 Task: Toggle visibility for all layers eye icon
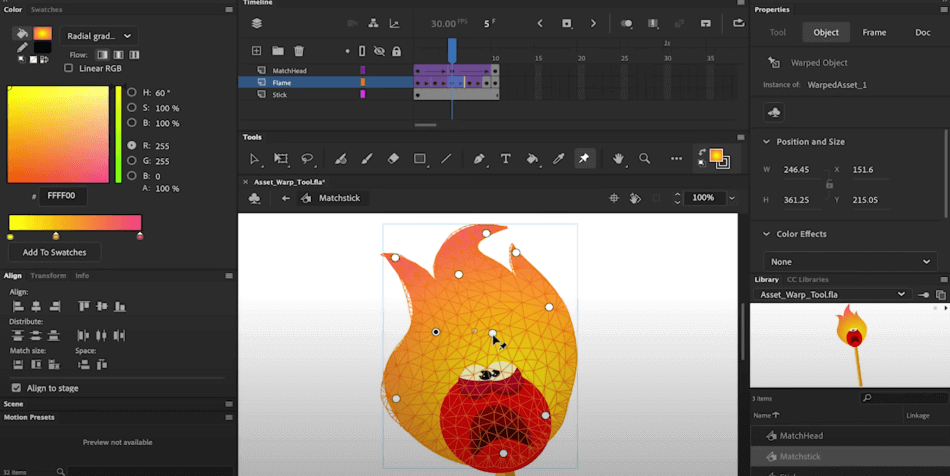pos(379,51)
